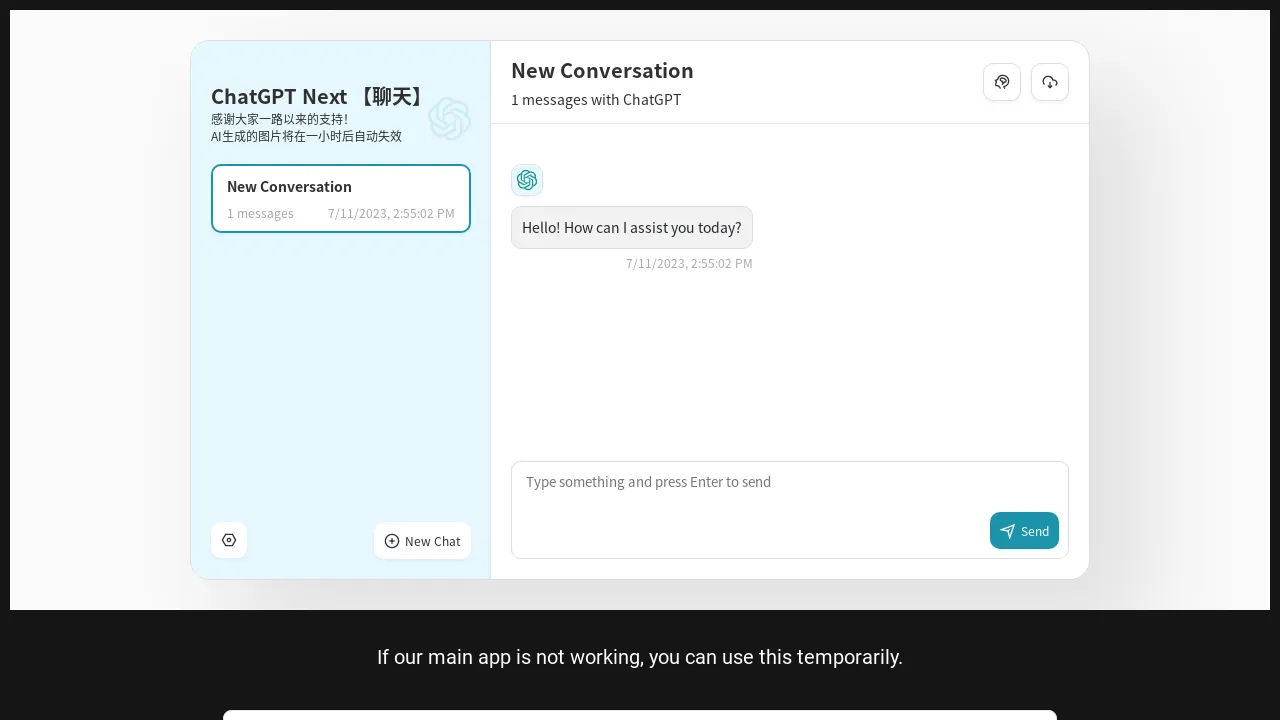The image size is (1280, 720).
Task: Click the paper plane icon in Send
Action: click(1007, 531)
